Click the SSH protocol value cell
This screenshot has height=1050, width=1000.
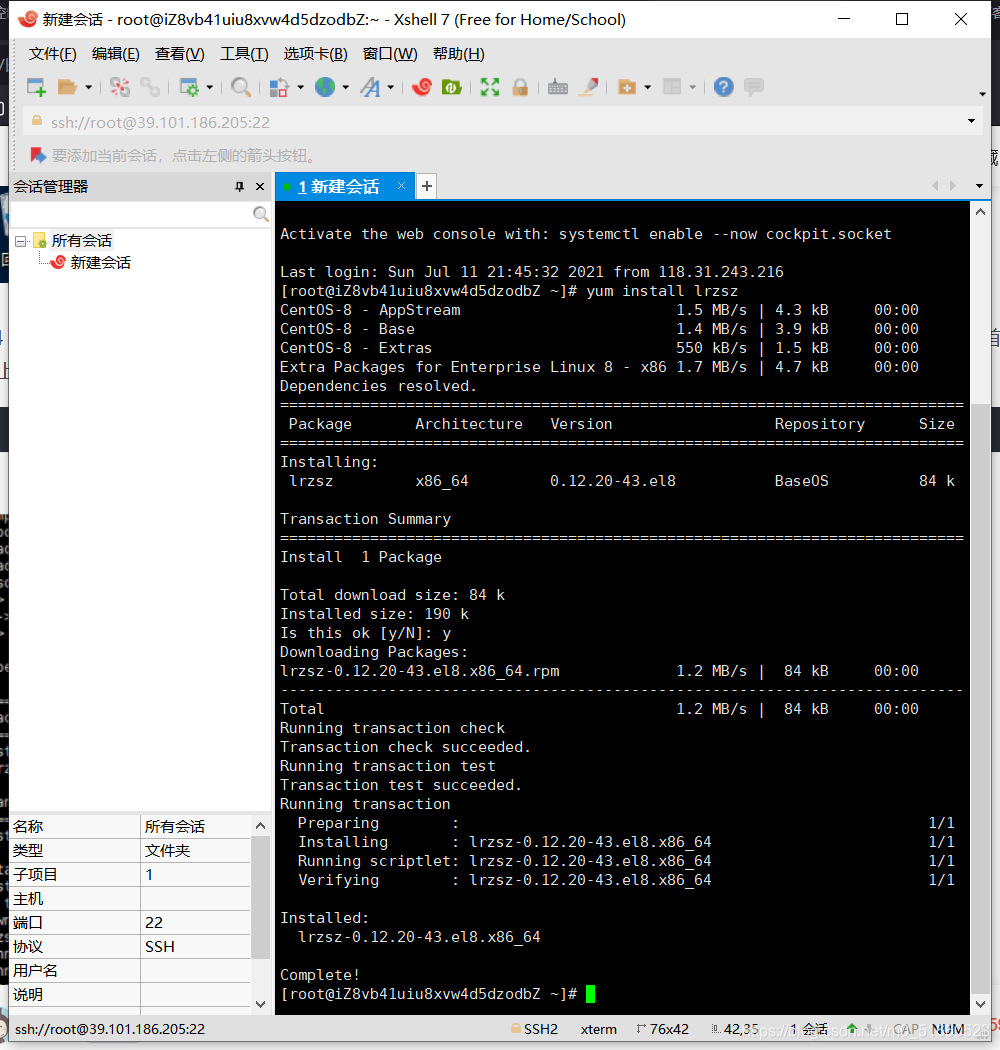195,947
